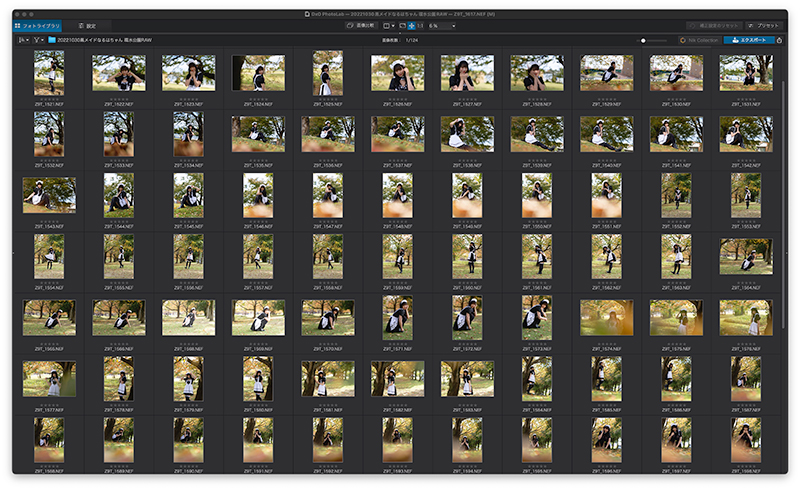This screenshot has height=489, width=800.
Task: Adjust the thumbnail size slider
Action: point(654,40)
